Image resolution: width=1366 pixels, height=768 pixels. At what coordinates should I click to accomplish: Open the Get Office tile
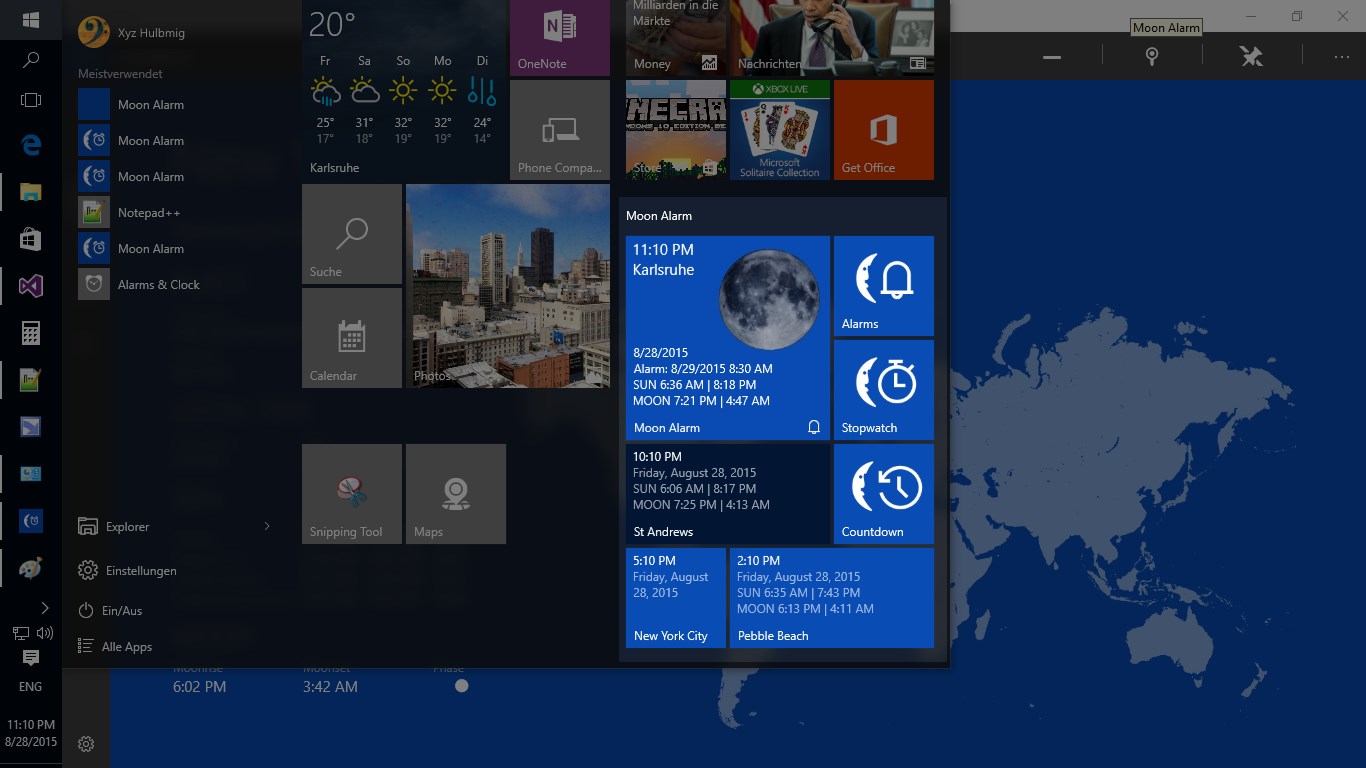coord(883,130)
